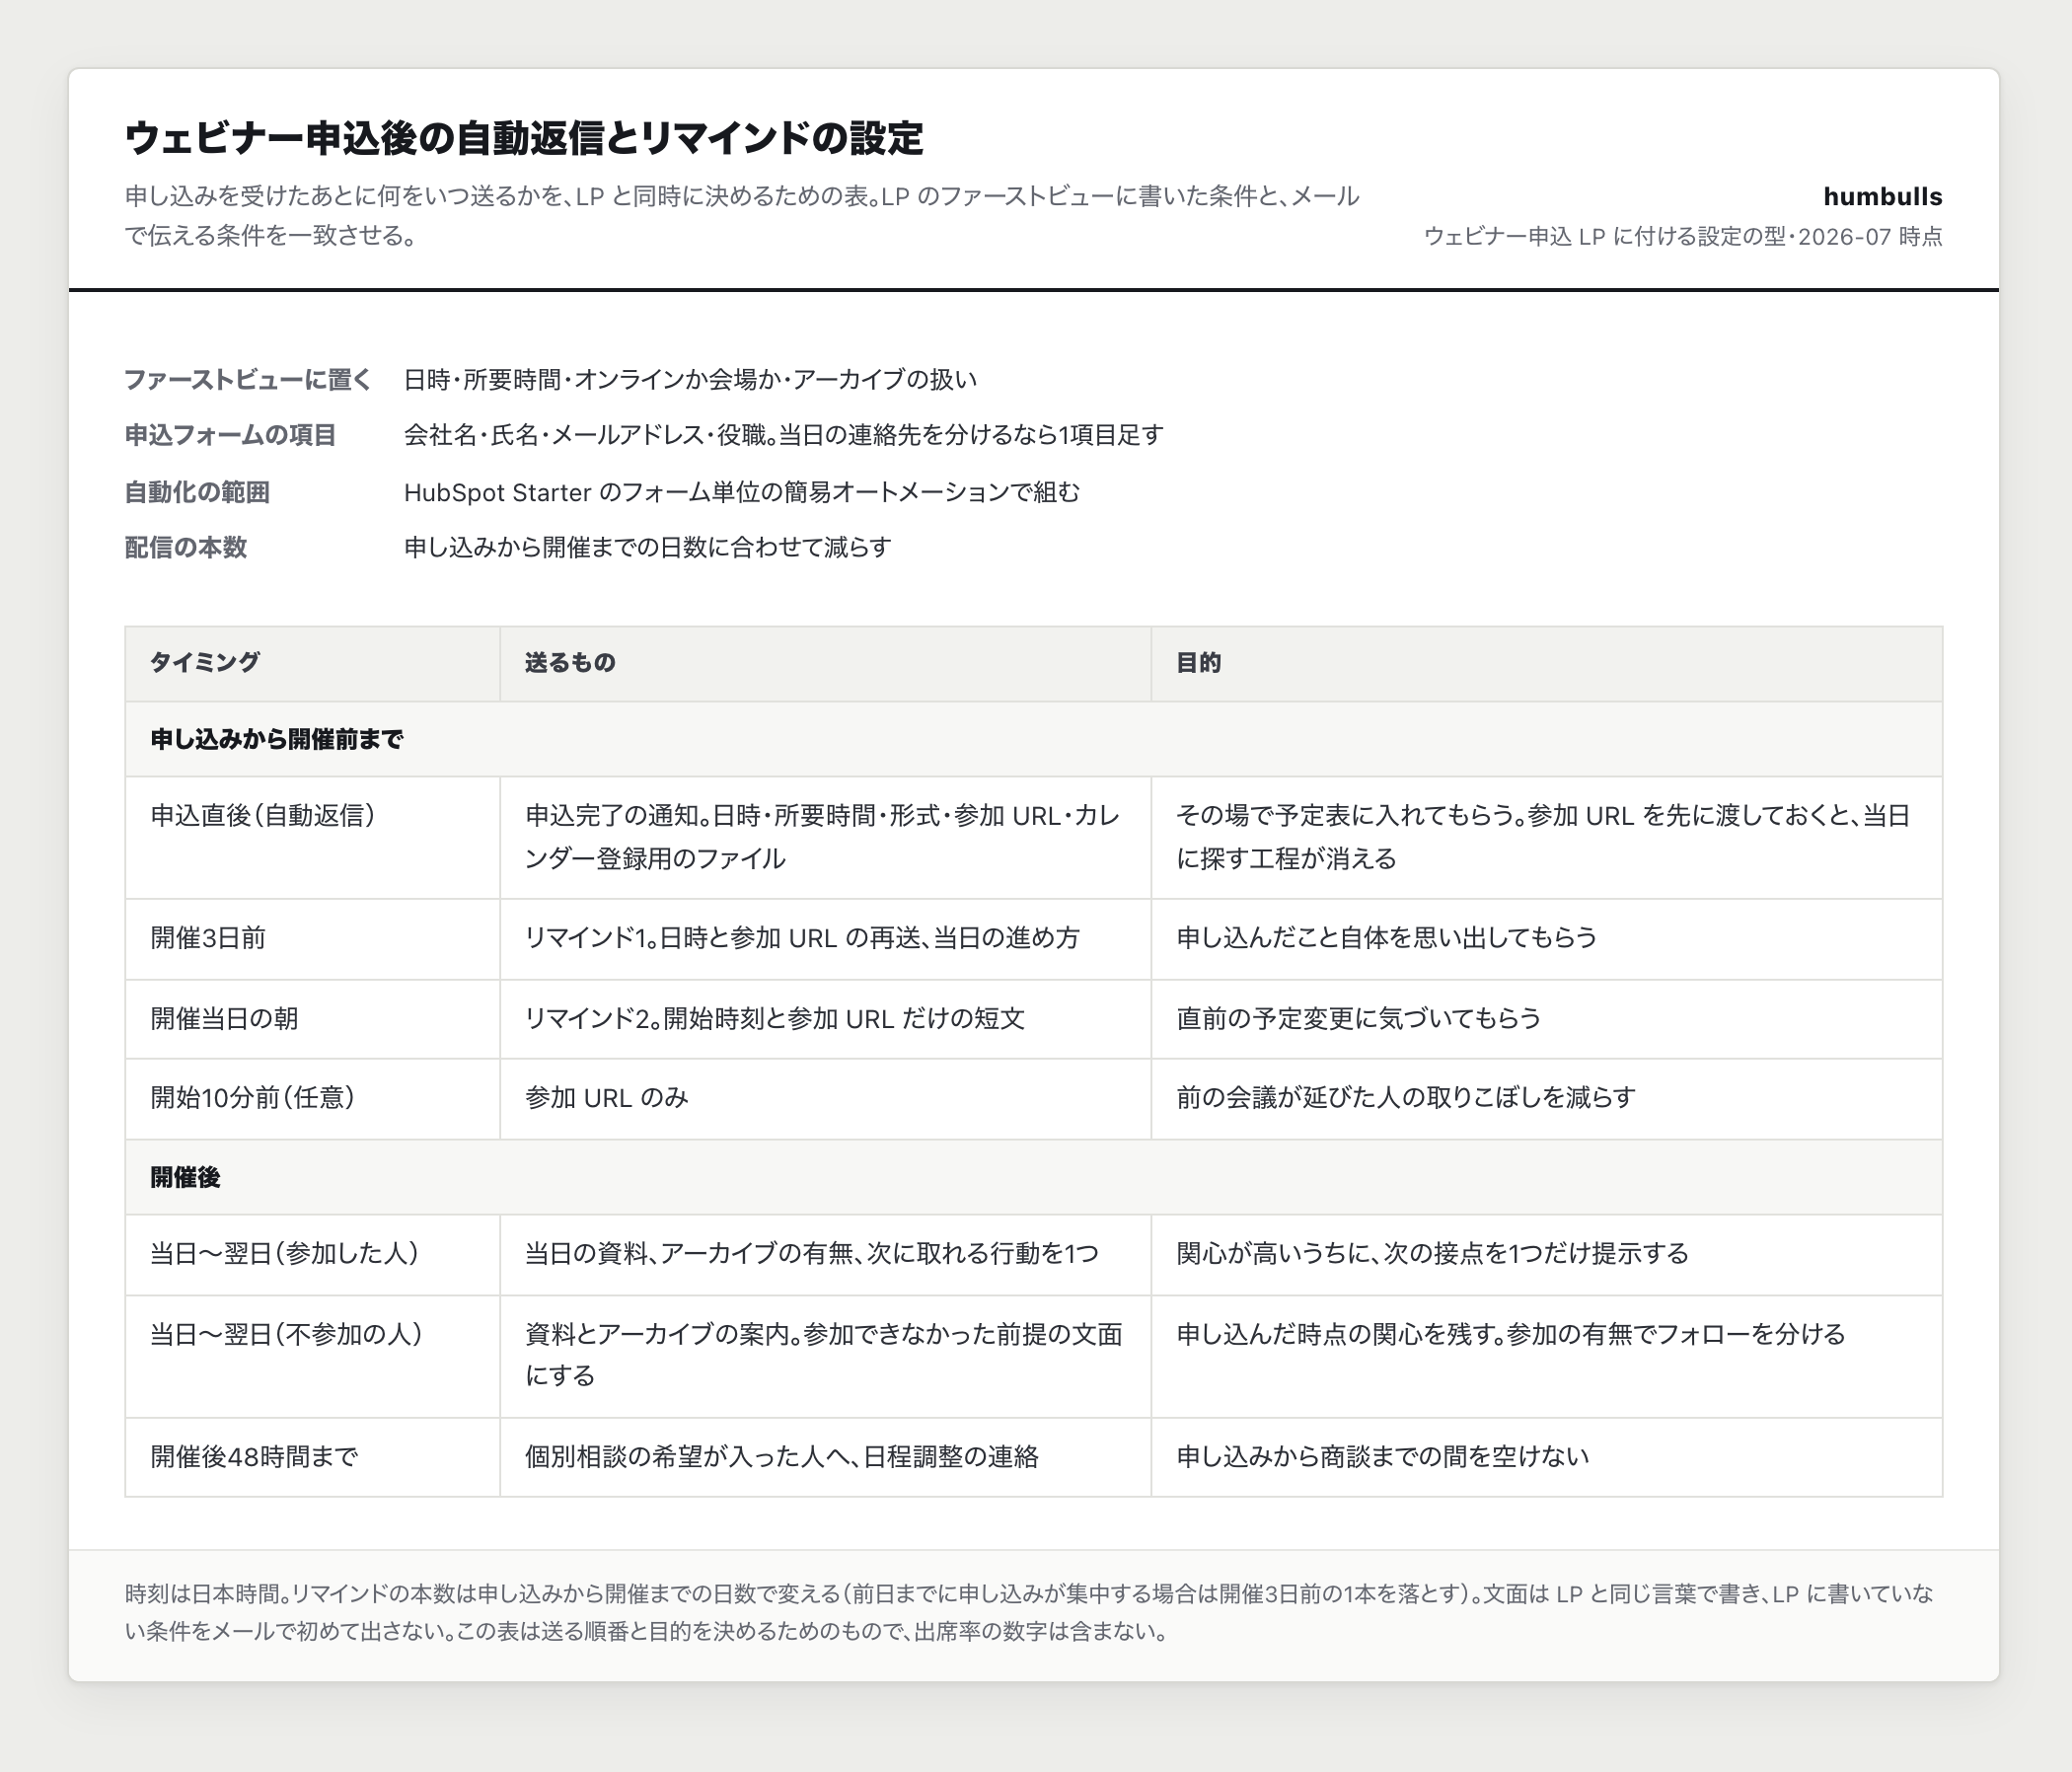Click the cell 当日〜翌日(参加した人)

[x=312, y=1255]
